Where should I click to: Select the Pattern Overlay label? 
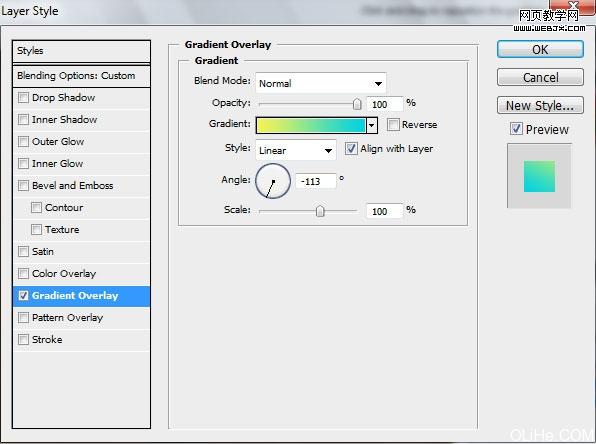pyautogui.click(x=67, y=318)
